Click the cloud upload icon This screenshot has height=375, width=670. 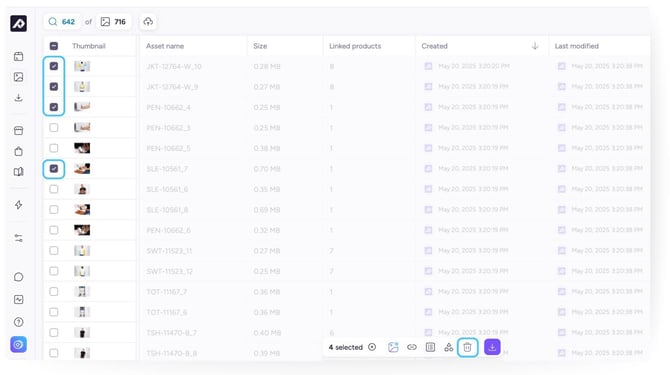click(x=148, y=22)
